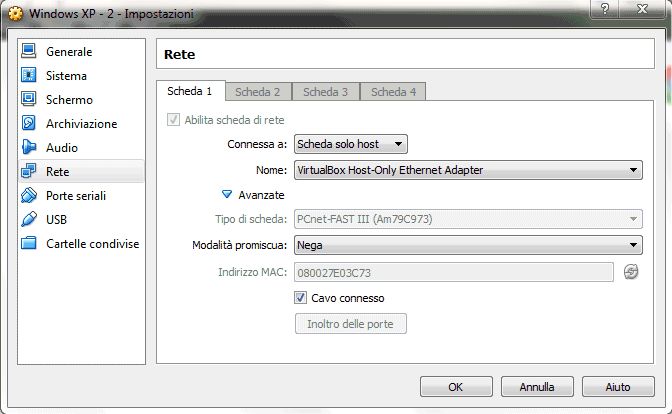Switch to the Scheda 3 tab
The width and height of the screenshot is (672, 414).
[325, 92]
